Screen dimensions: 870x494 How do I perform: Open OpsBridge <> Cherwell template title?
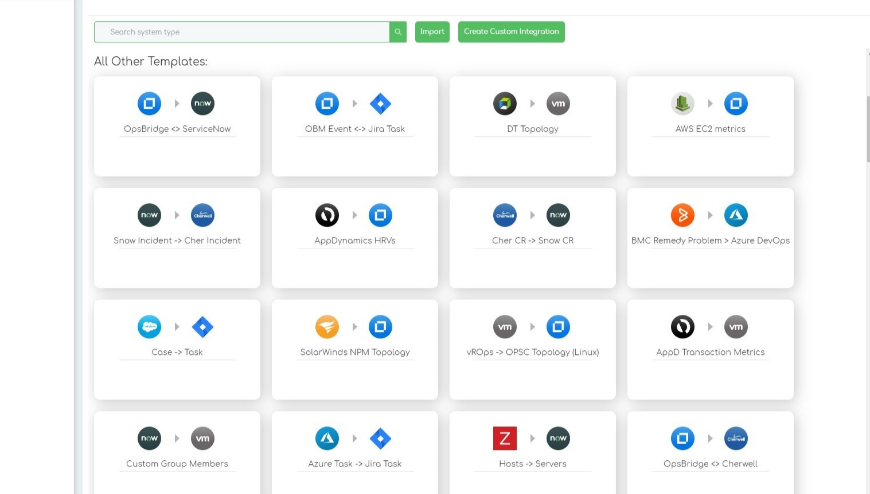pyautogui.click(x=710, y=463)
